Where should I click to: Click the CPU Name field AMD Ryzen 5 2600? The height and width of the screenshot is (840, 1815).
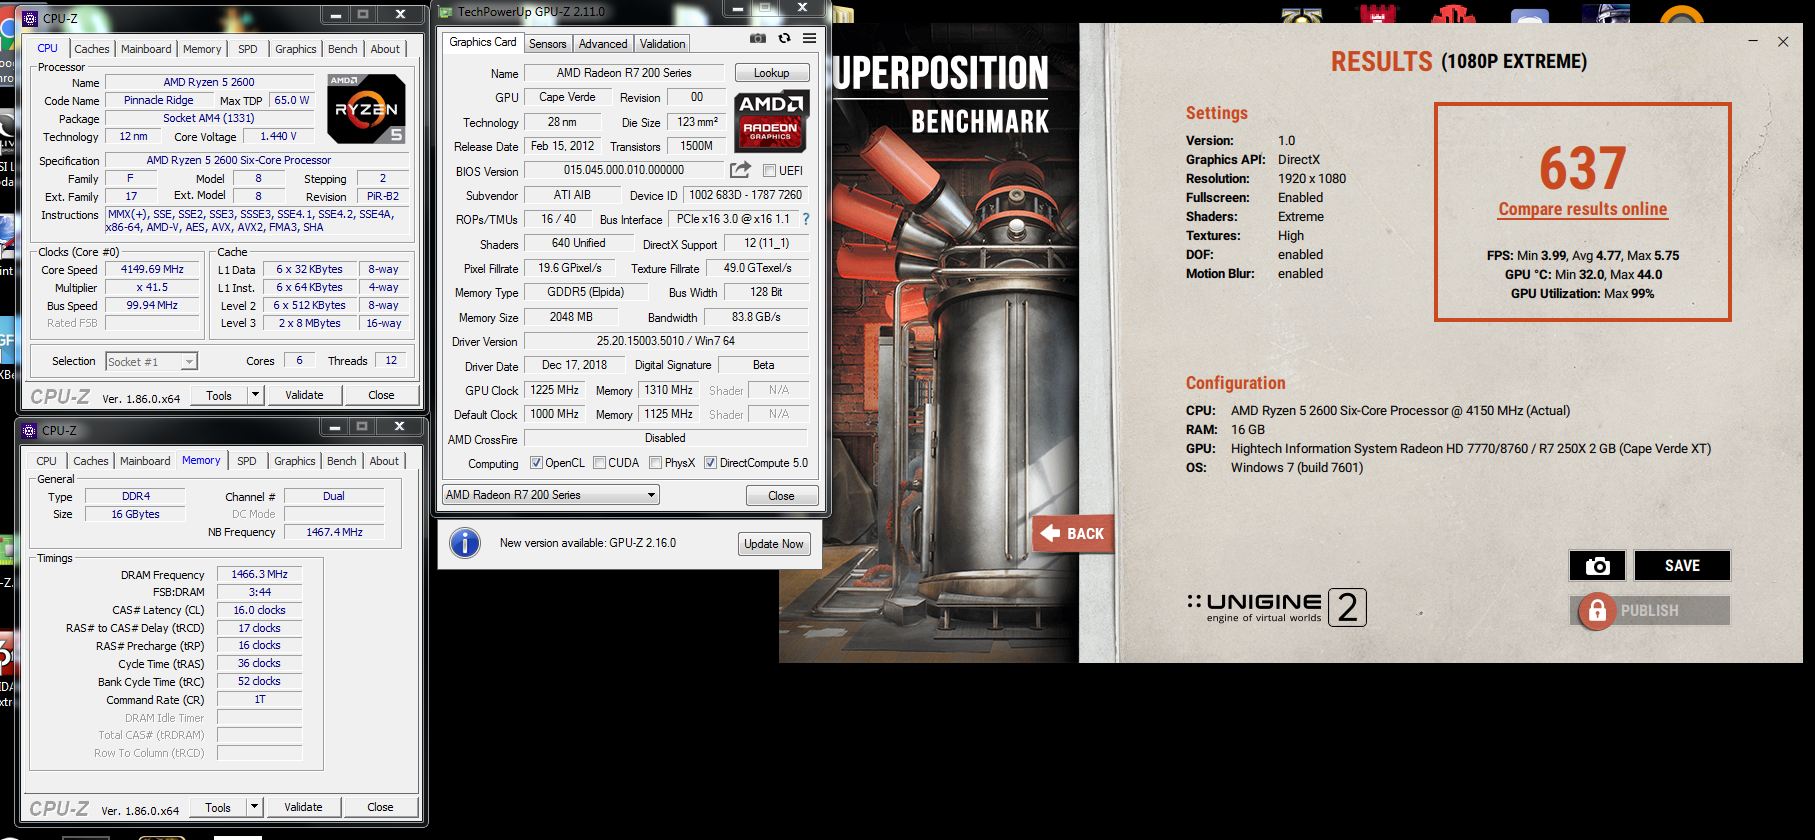pos(209,82)
